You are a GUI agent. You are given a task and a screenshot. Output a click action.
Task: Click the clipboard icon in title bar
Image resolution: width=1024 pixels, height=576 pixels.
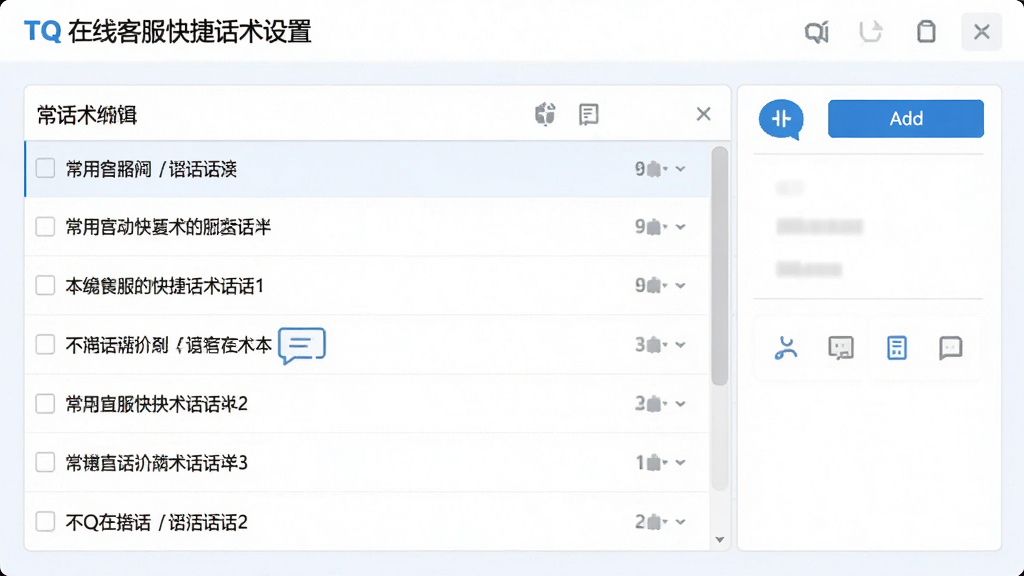coord(926,31)
